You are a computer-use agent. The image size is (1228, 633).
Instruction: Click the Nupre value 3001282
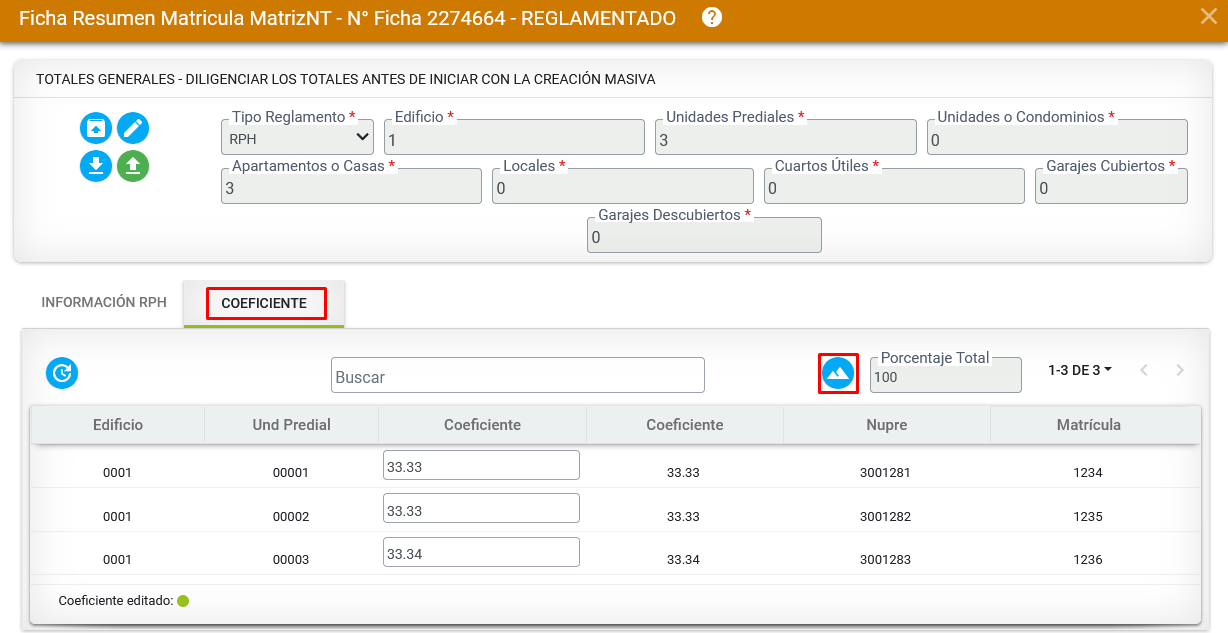(885, 517)
